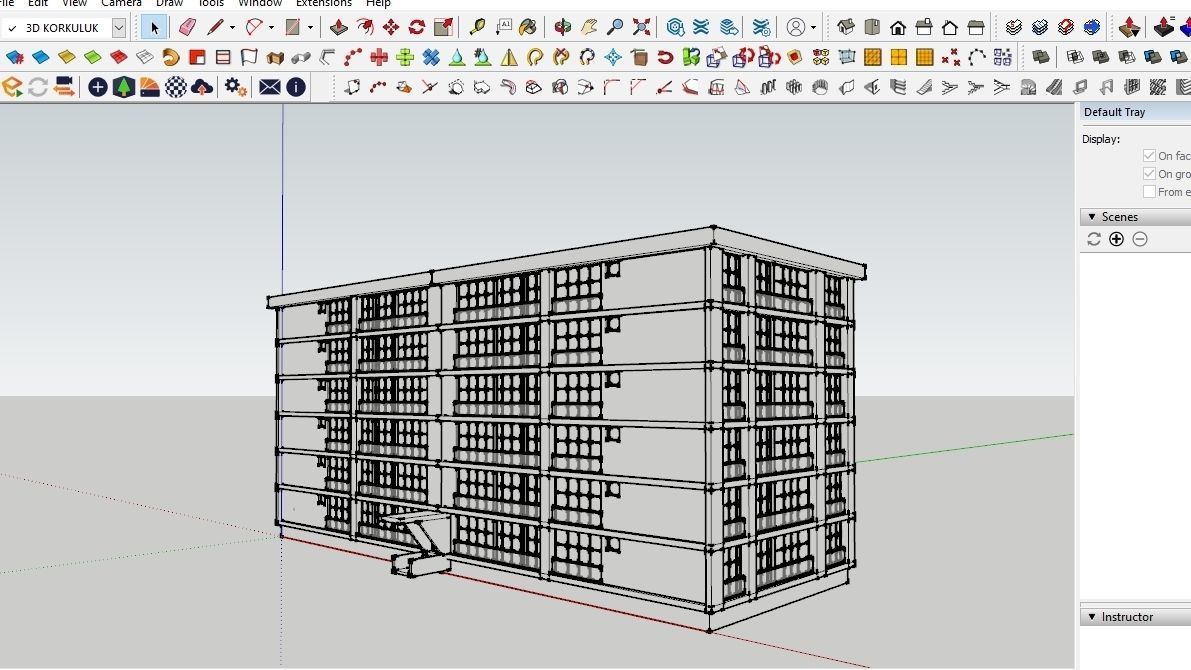Open the 3D Warehouse
This screenshot has width=1191, height=670.
click(675, 28)
